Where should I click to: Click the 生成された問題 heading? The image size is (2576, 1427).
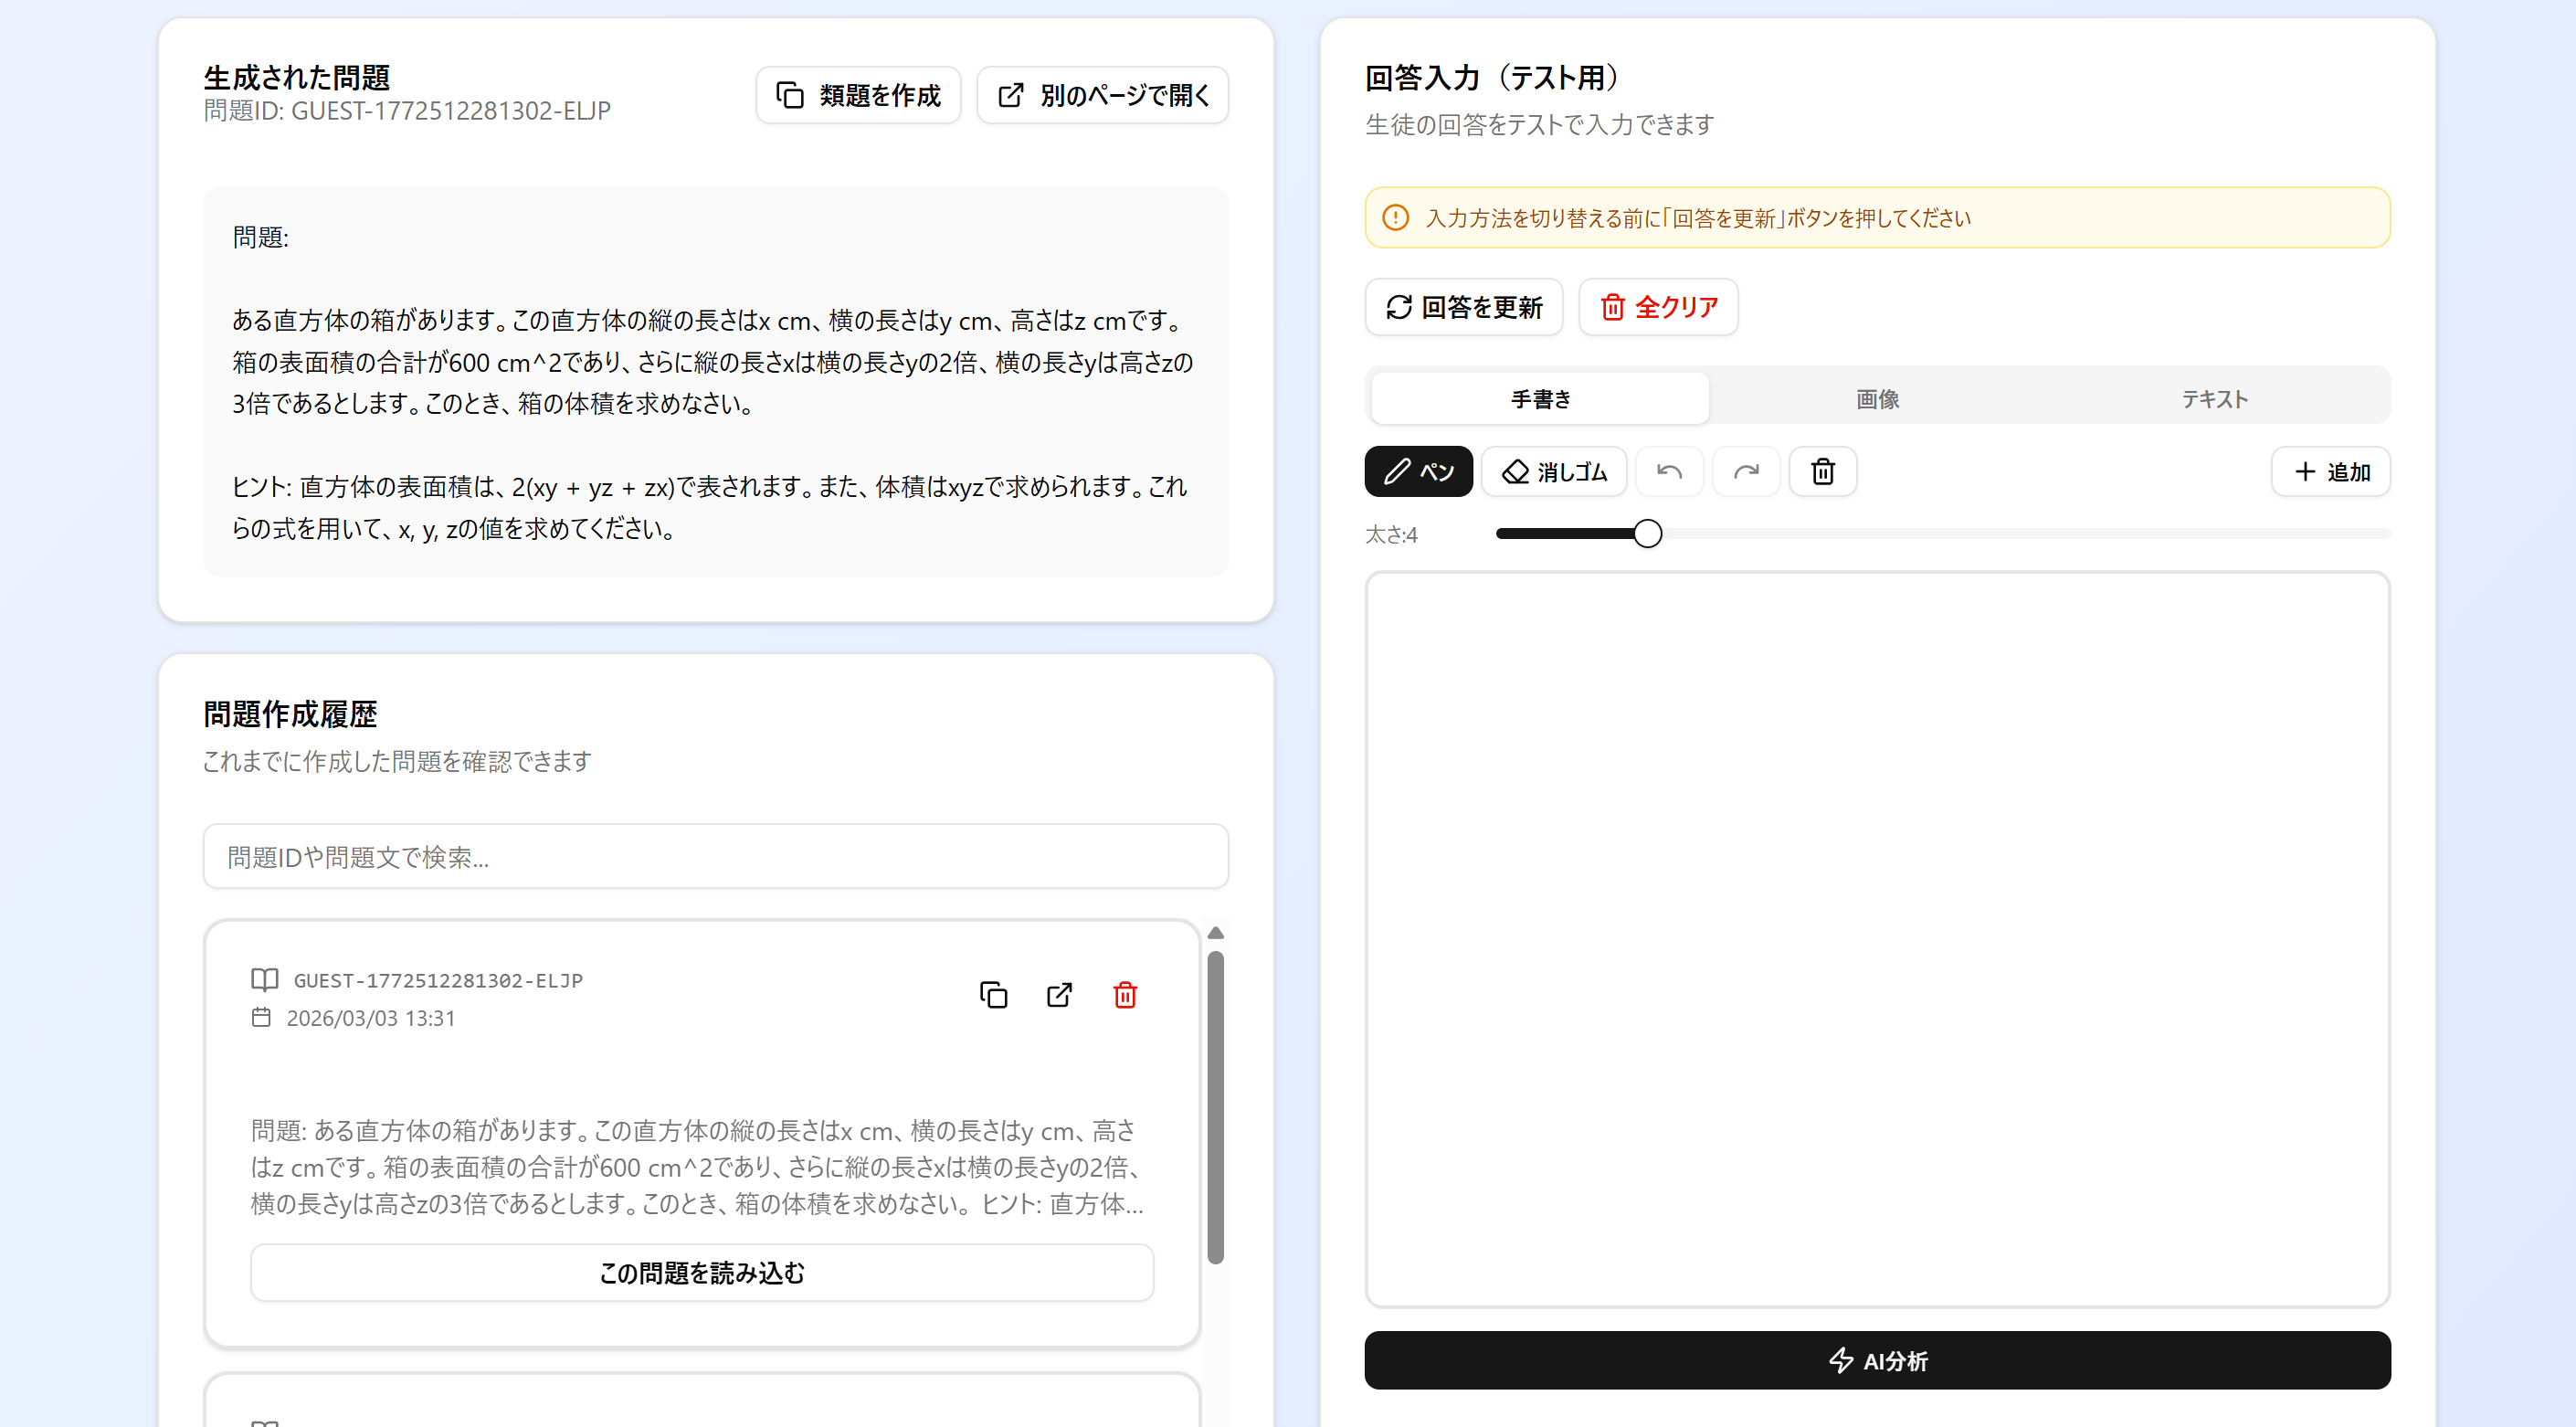click(296, 77)
